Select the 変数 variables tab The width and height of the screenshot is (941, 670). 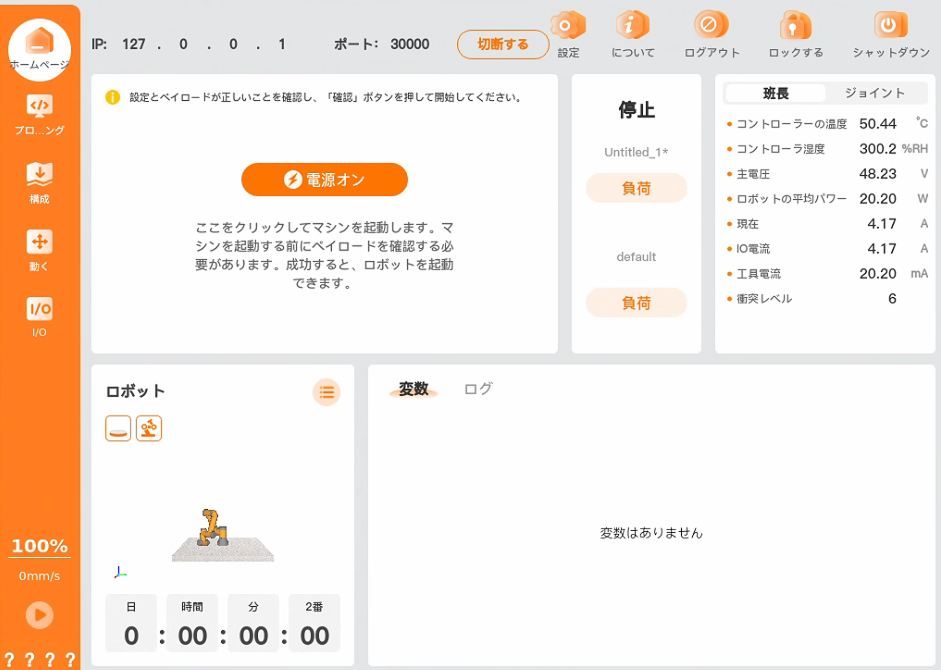(x=413, y=389)
